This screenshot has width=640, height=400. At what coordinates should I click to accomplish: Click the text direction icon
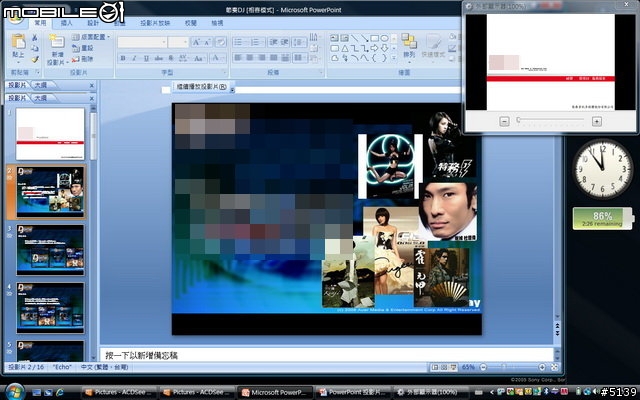tap(313, 38)
